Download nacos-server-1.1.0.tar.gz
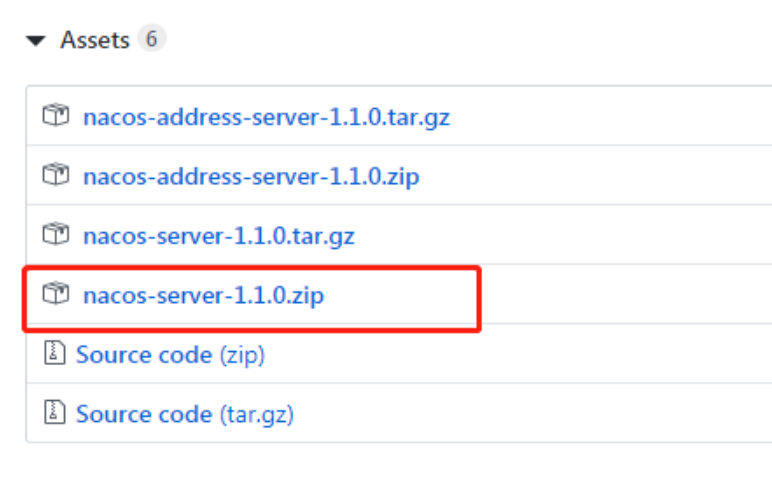This screenshot has height=489, width=772. tap(219, 237)
